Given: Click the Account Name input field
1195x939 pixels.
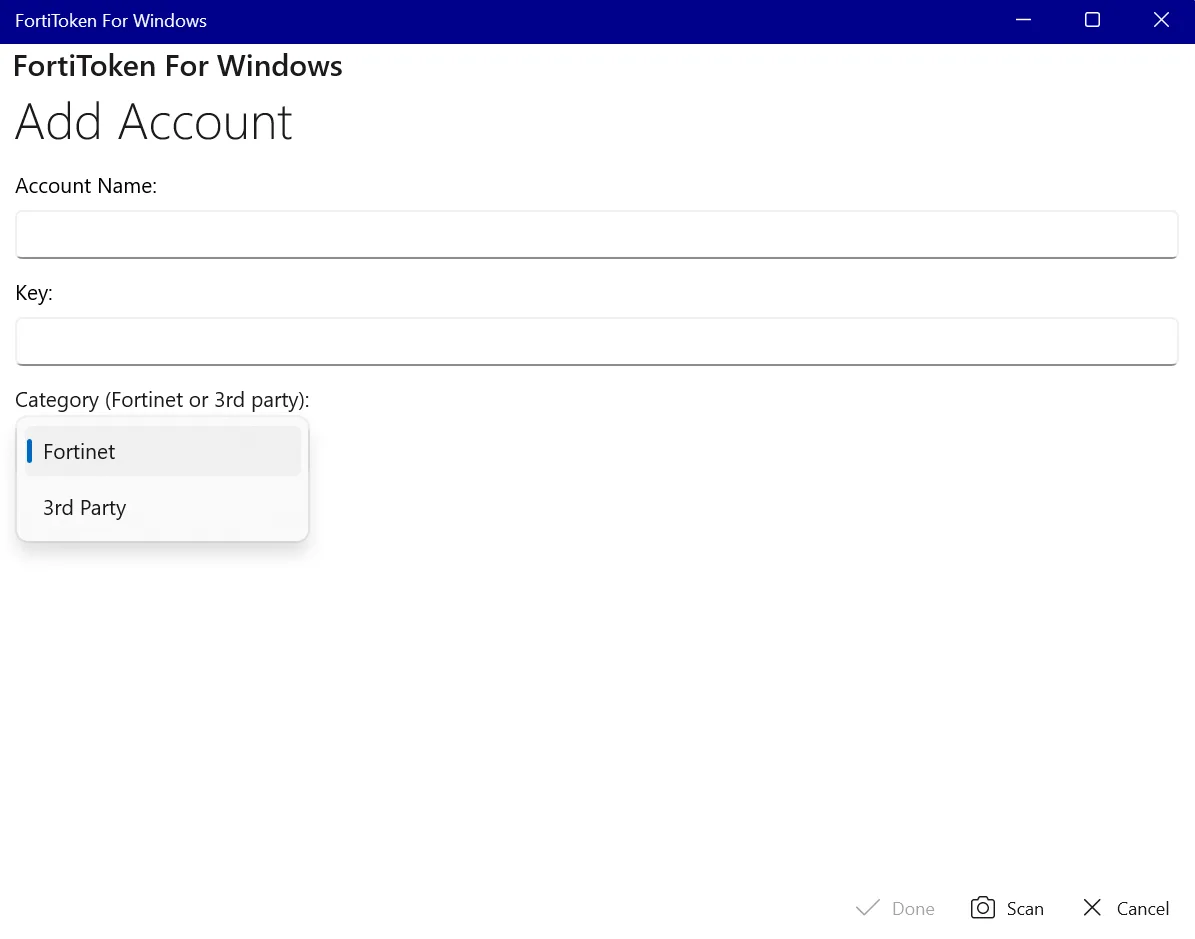Looking at the screenshot, I should tap(597, 235).
